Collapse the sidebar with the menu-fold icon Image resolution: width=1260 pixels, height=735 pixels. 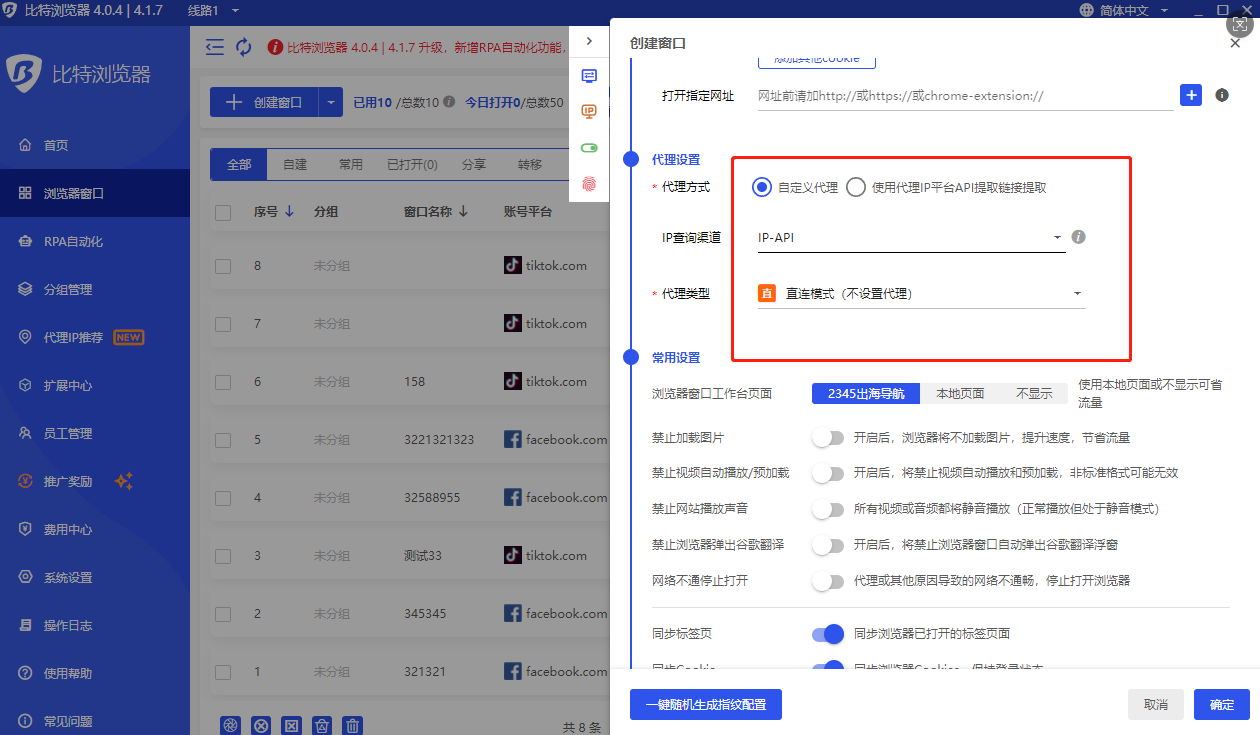pyautogui.click(x=214, y=47)
